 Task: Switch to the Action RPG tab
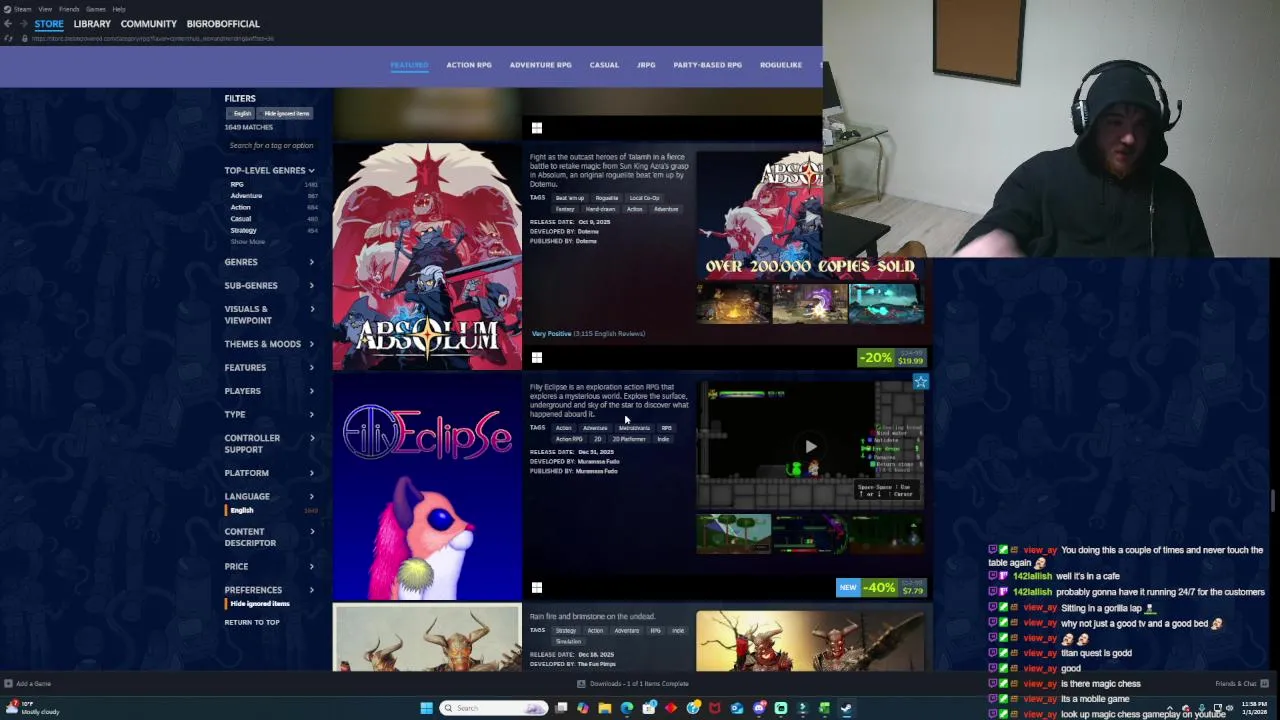click(x=468, y=65)
